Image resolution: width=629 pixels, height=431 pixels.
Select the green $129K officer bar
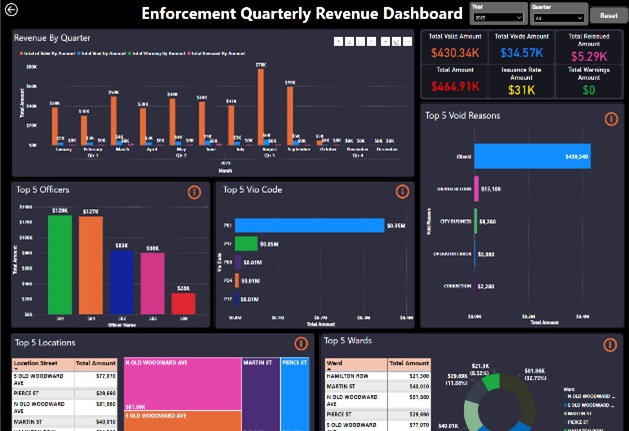click(60, 264)
